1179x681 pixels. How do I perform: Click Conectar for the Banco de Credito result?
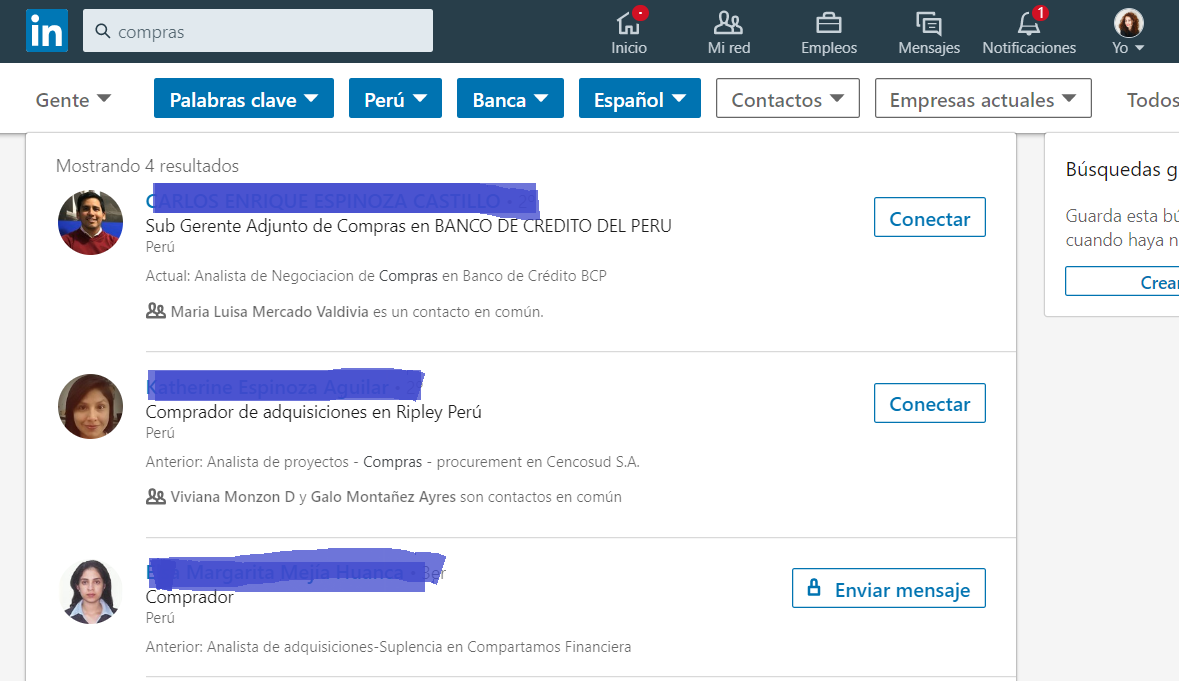coord(929,218)
